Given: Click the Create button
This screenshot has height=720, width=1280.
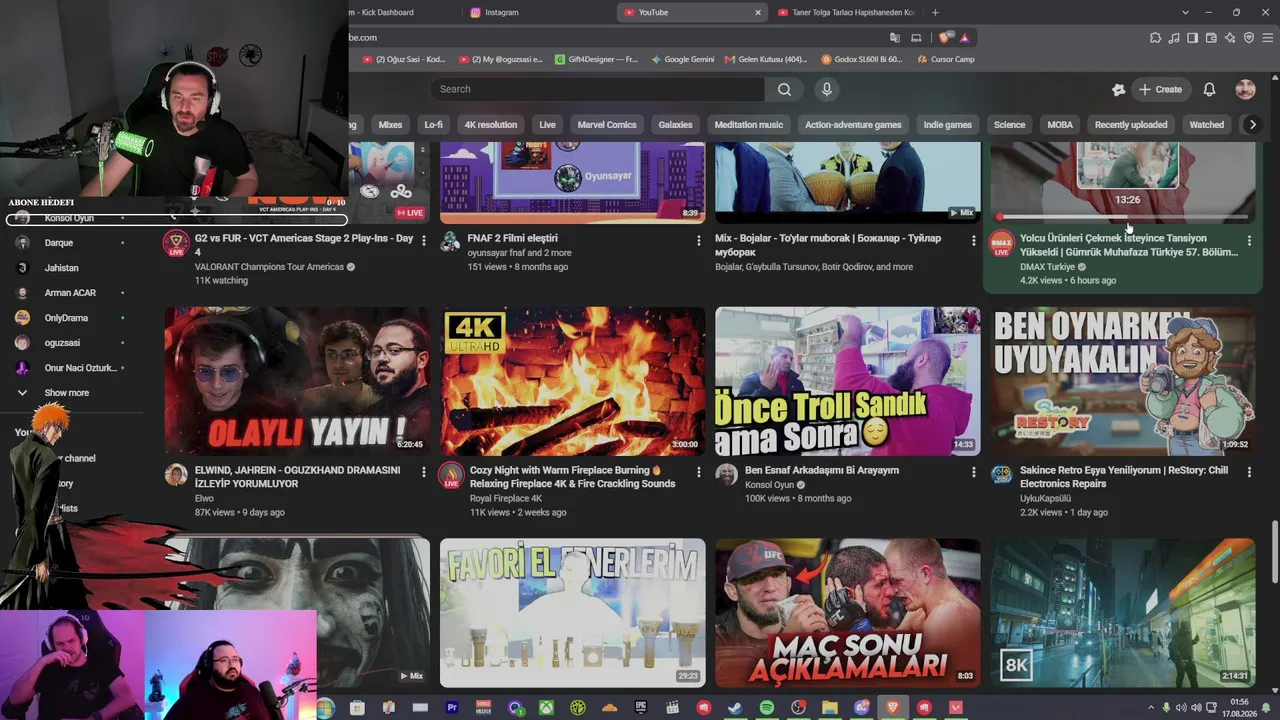Looking at the screenshot, I should click(1160, 89).
